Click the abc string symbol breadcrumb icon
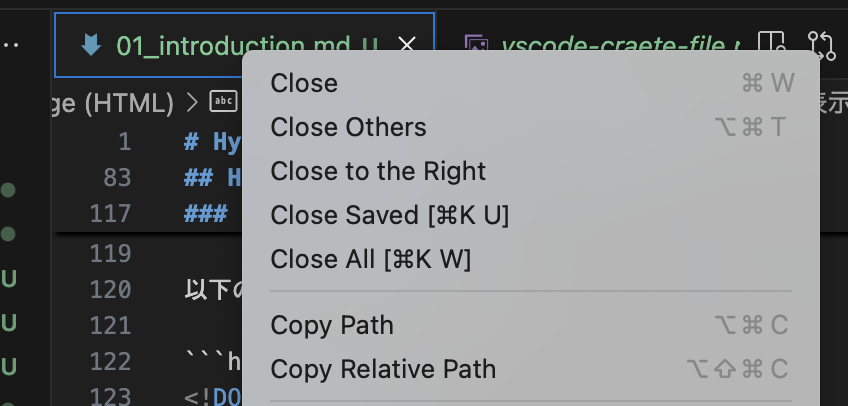Screen dimensions: 848x406 [224, 101]
